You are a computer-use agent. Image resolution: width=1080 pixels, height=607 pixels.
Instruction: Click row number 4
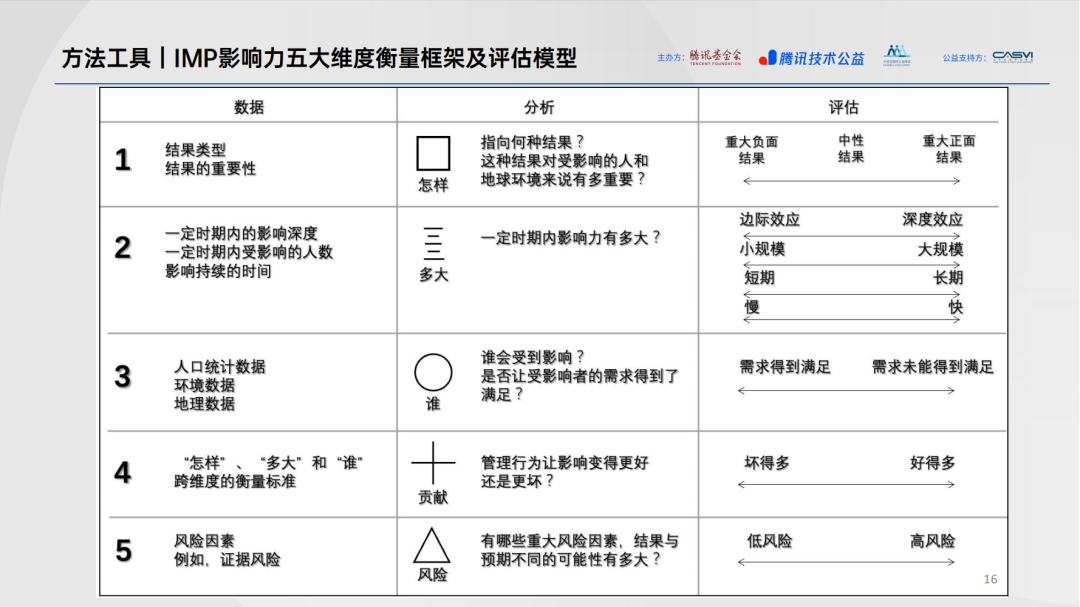pos(123,472)
